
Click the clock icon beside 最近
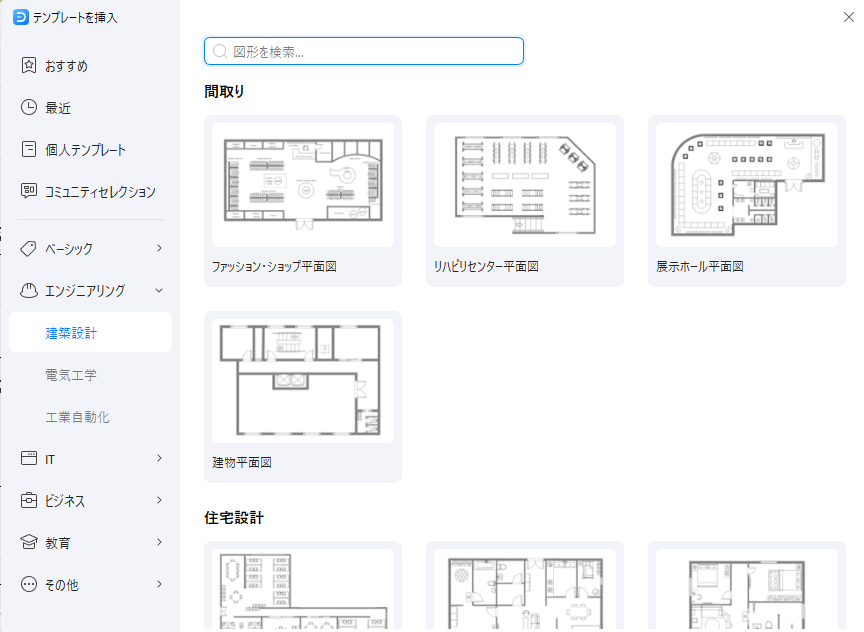(29, 107)
